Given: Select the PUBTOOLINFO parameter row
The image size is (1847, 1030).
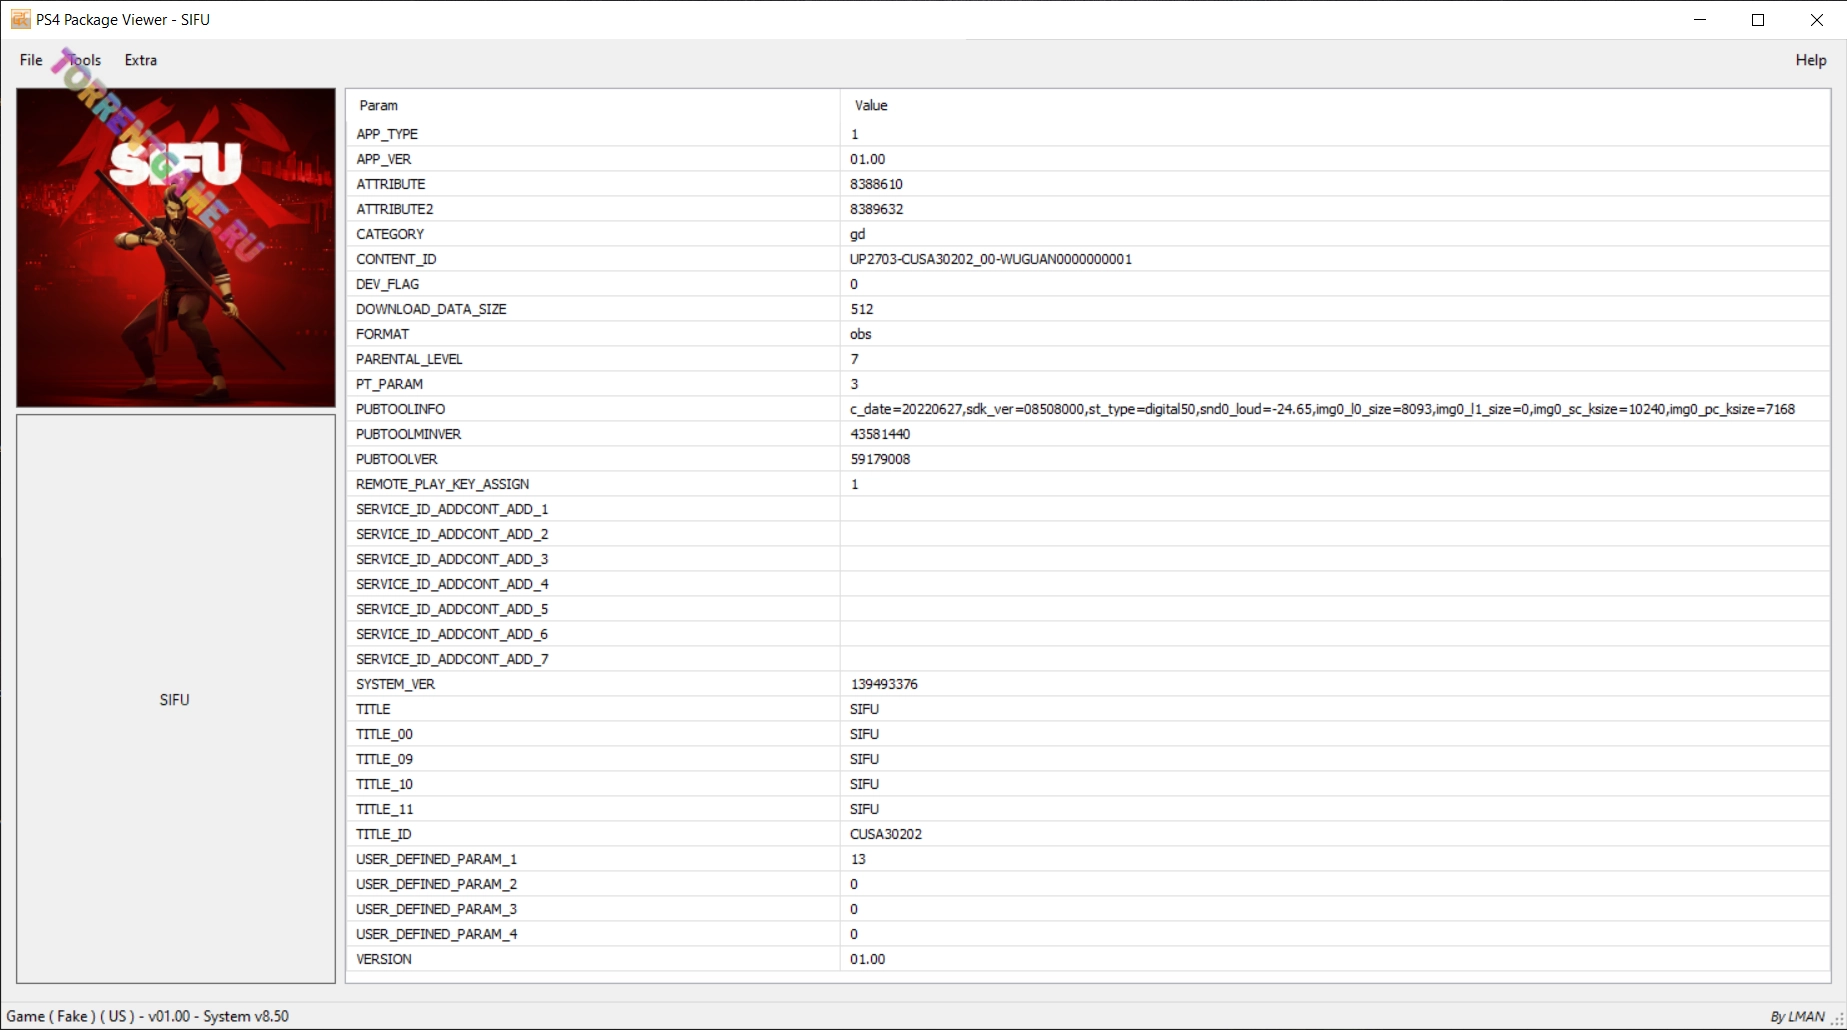Looking at the screenshot, I should (x=401, y=409).
